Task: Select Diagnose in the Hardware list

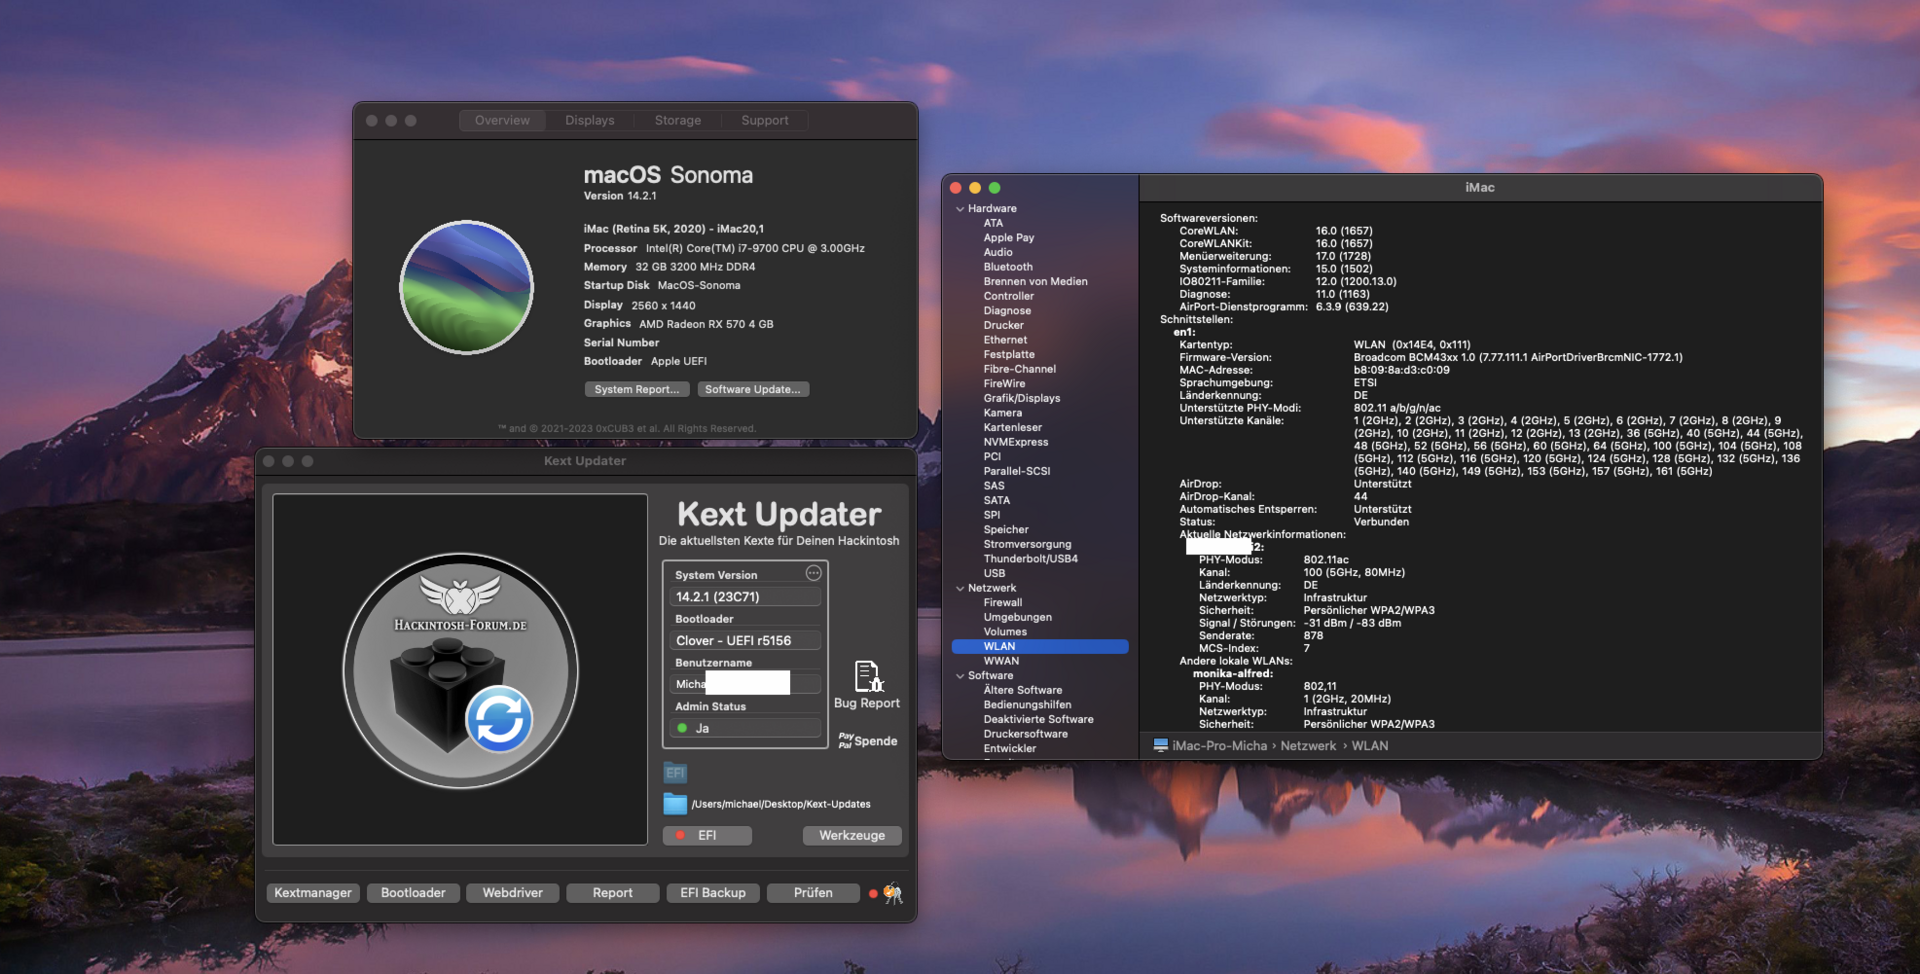Action: [x=1007, y=311]
